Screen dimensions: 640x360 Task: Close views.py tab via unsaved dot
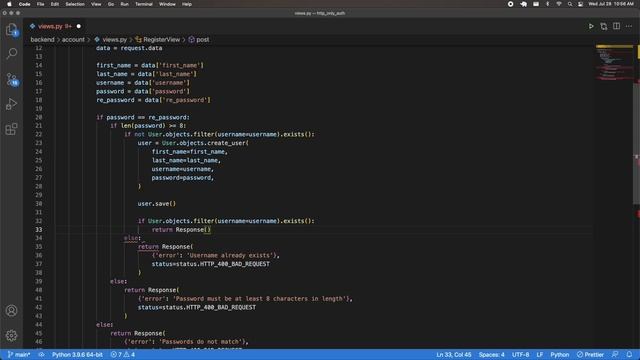click(79, 26)
